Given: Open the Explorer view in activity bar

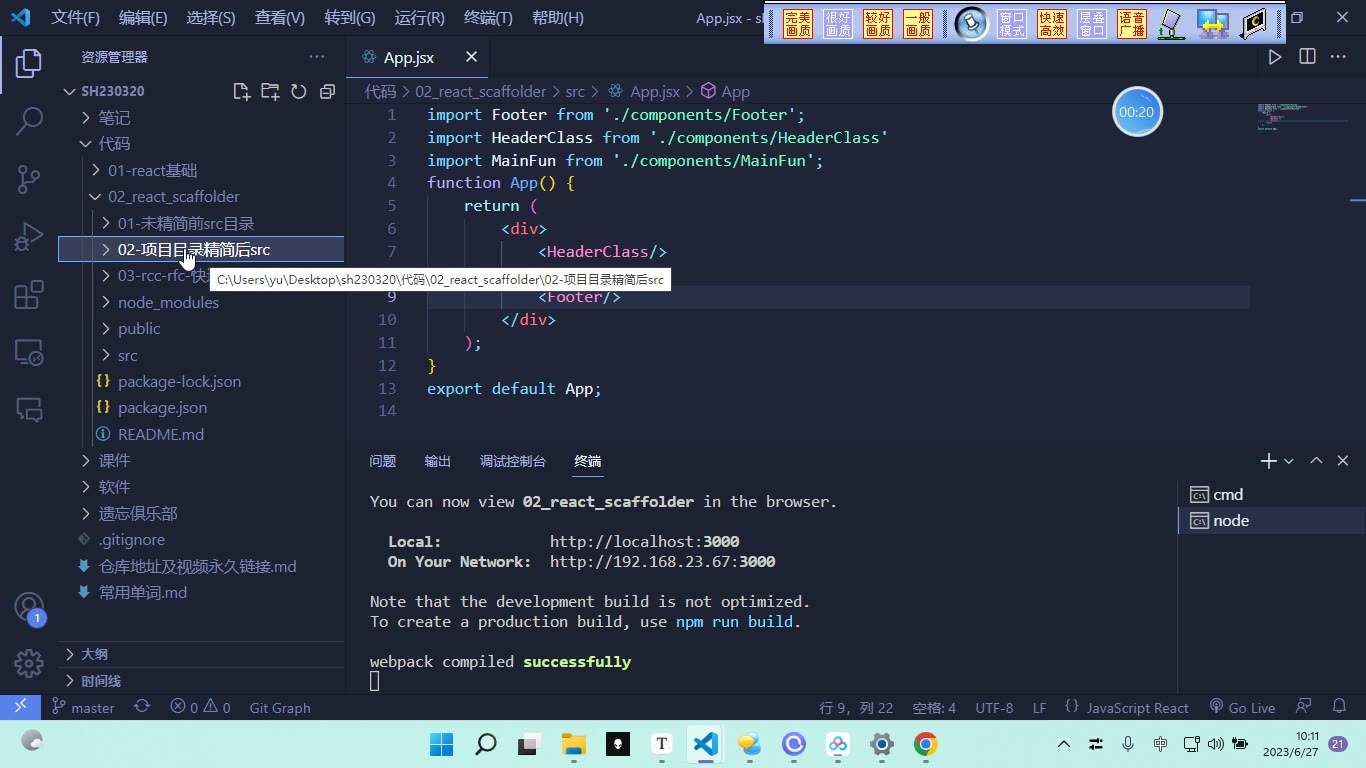Looking at the screenshot, I should (29, 63).
